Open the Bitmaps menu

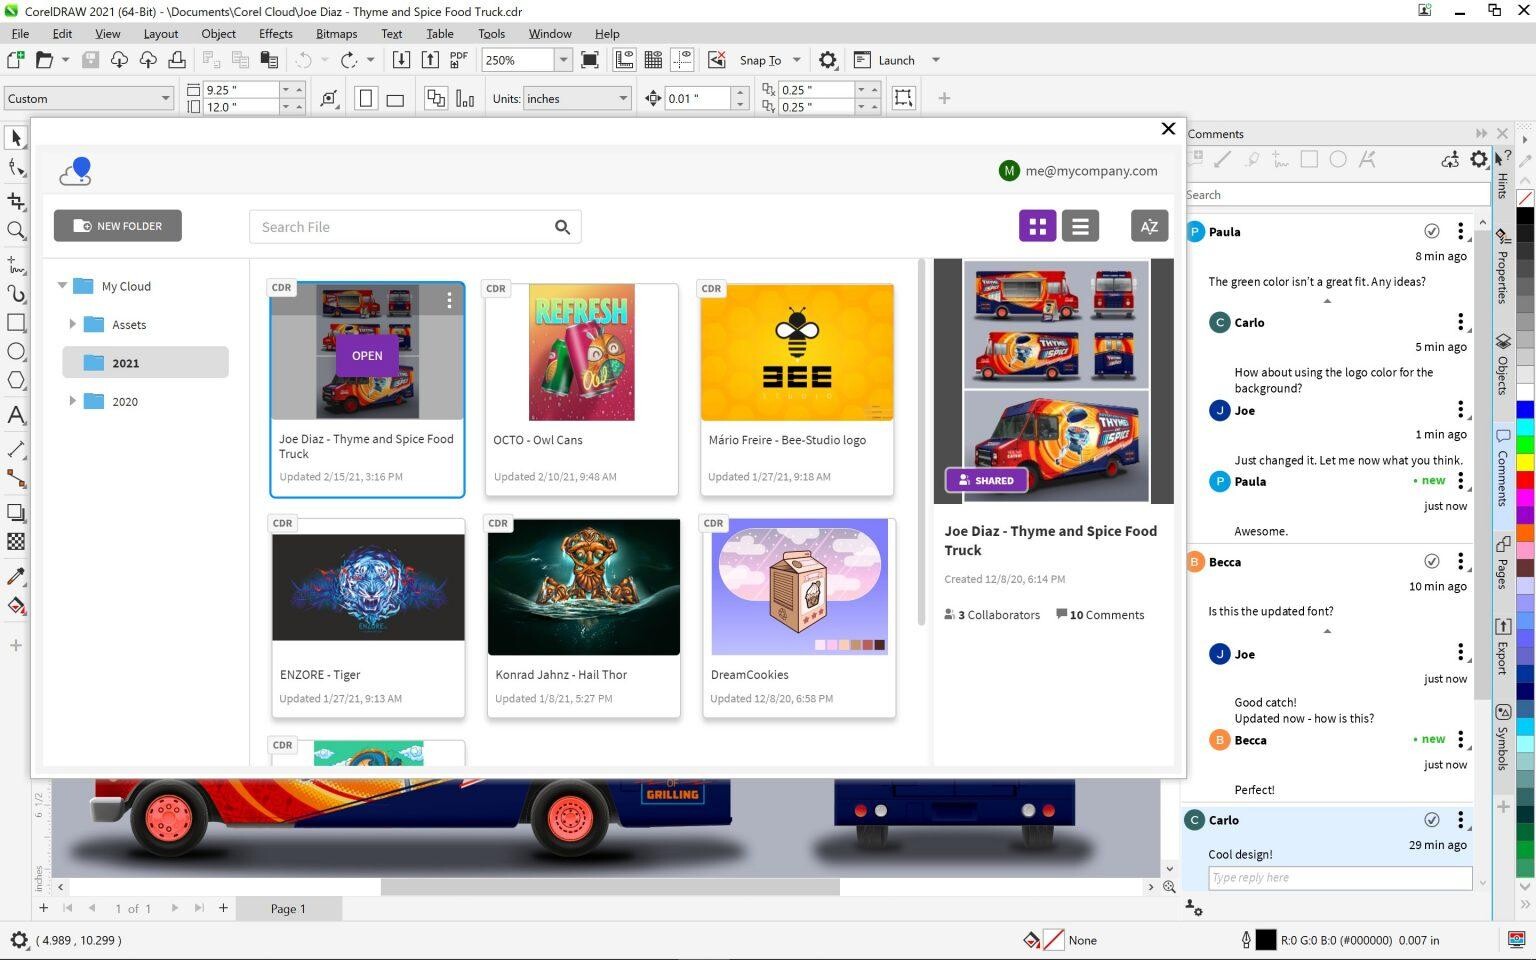pos(336,33)
